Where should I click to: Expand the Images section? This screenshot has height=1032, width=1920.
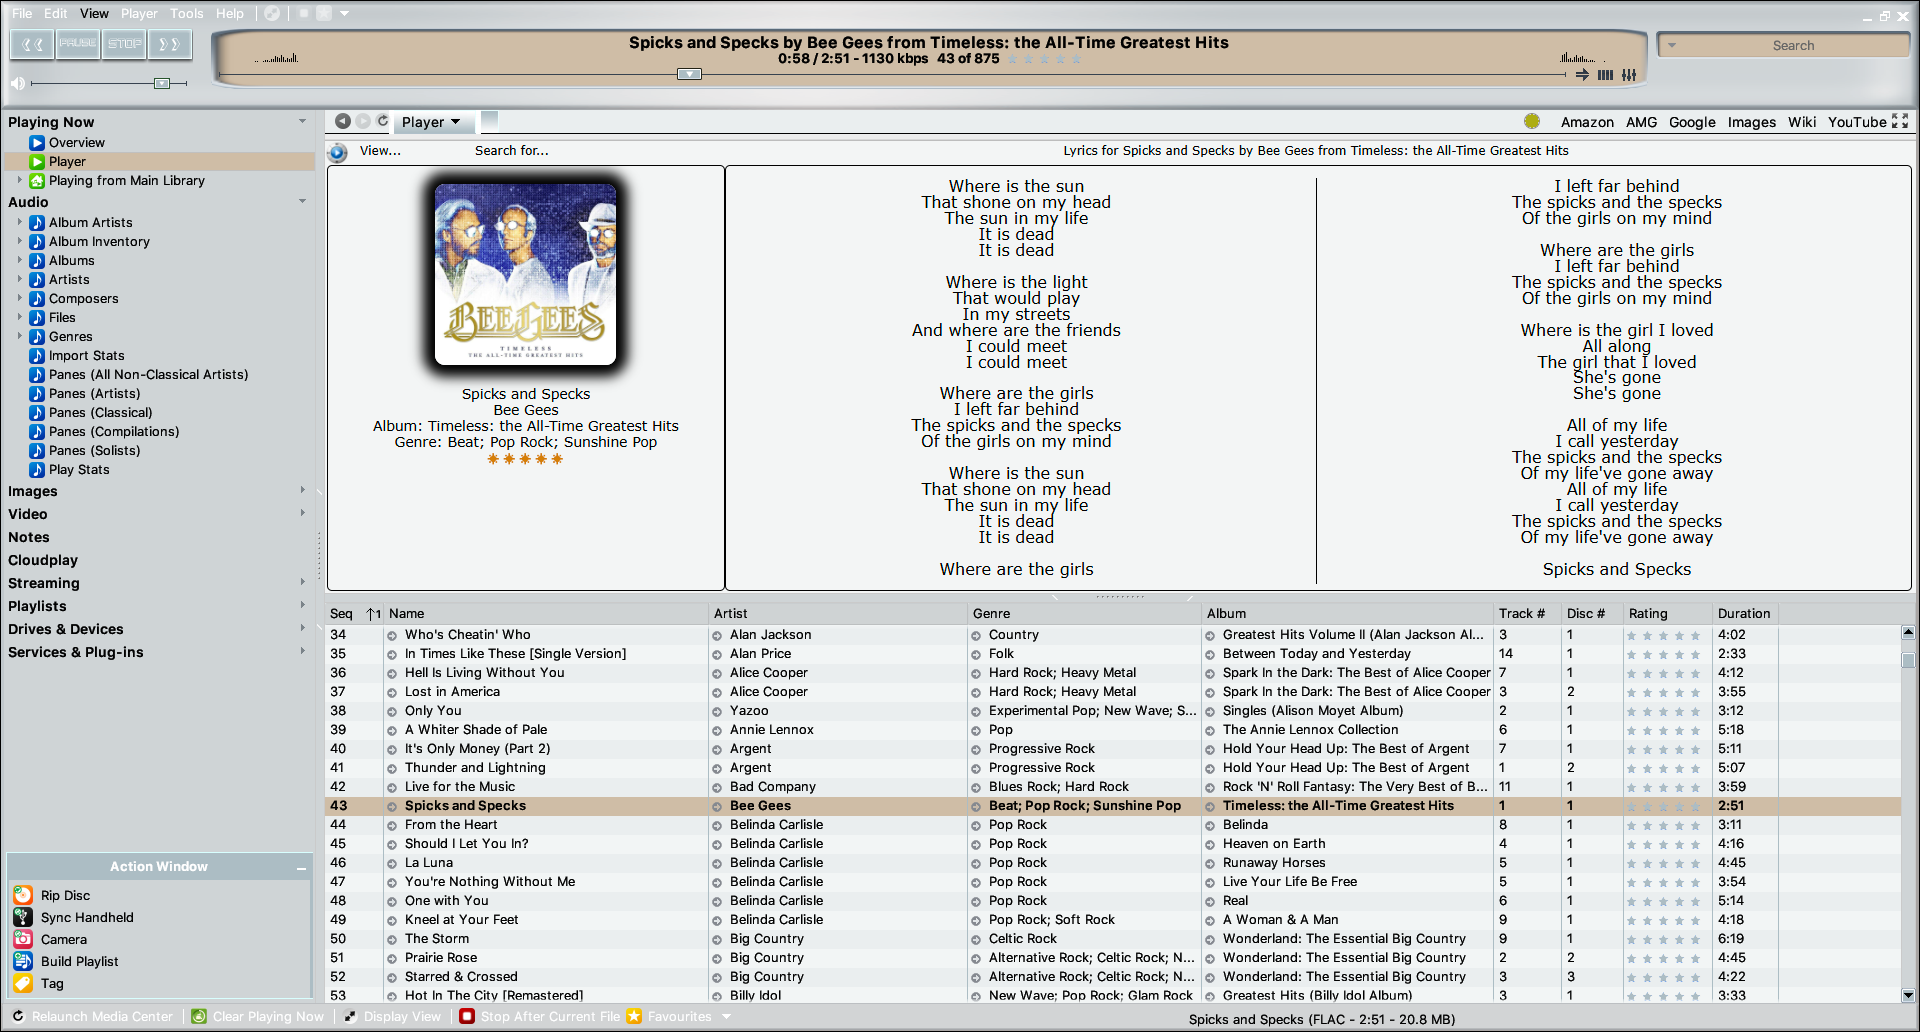[302, 490]
